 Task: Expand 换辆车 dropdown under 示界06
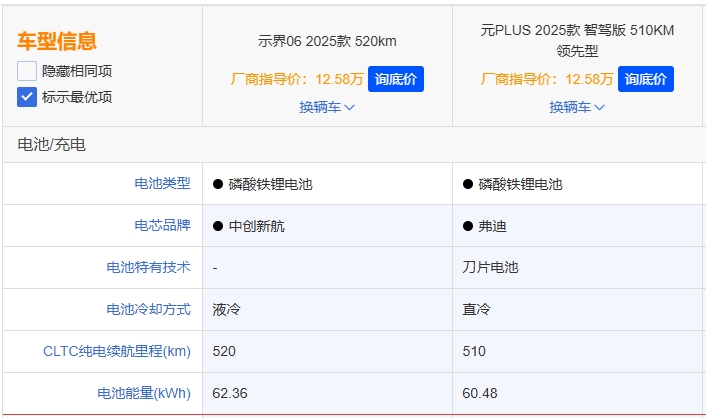click(327, 107)
